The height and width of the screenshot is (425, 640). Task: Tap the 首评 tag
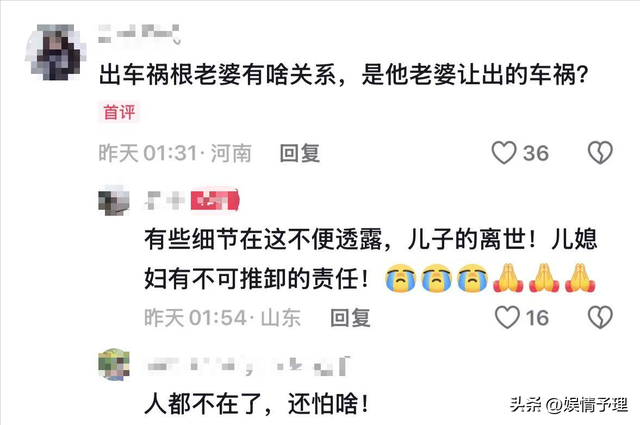click(x=119, y=112)
